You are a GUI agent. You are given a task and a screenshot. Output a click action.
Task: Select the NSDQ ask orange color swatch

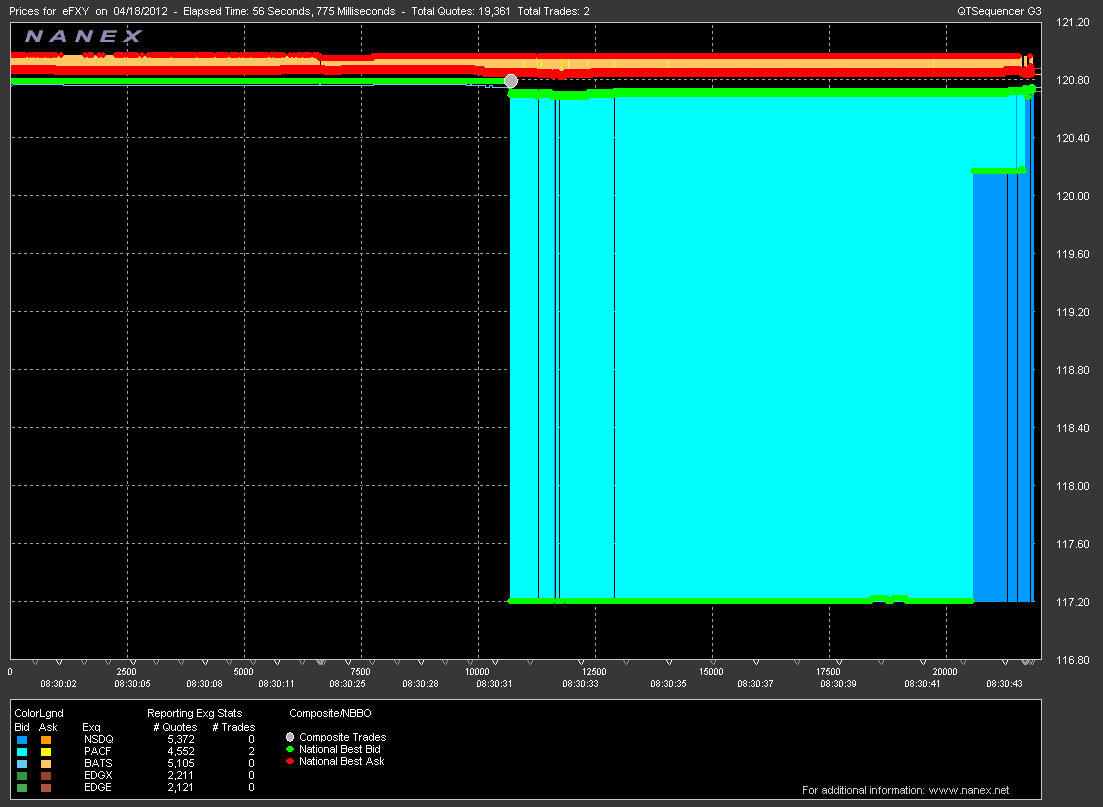coord(46,740)
